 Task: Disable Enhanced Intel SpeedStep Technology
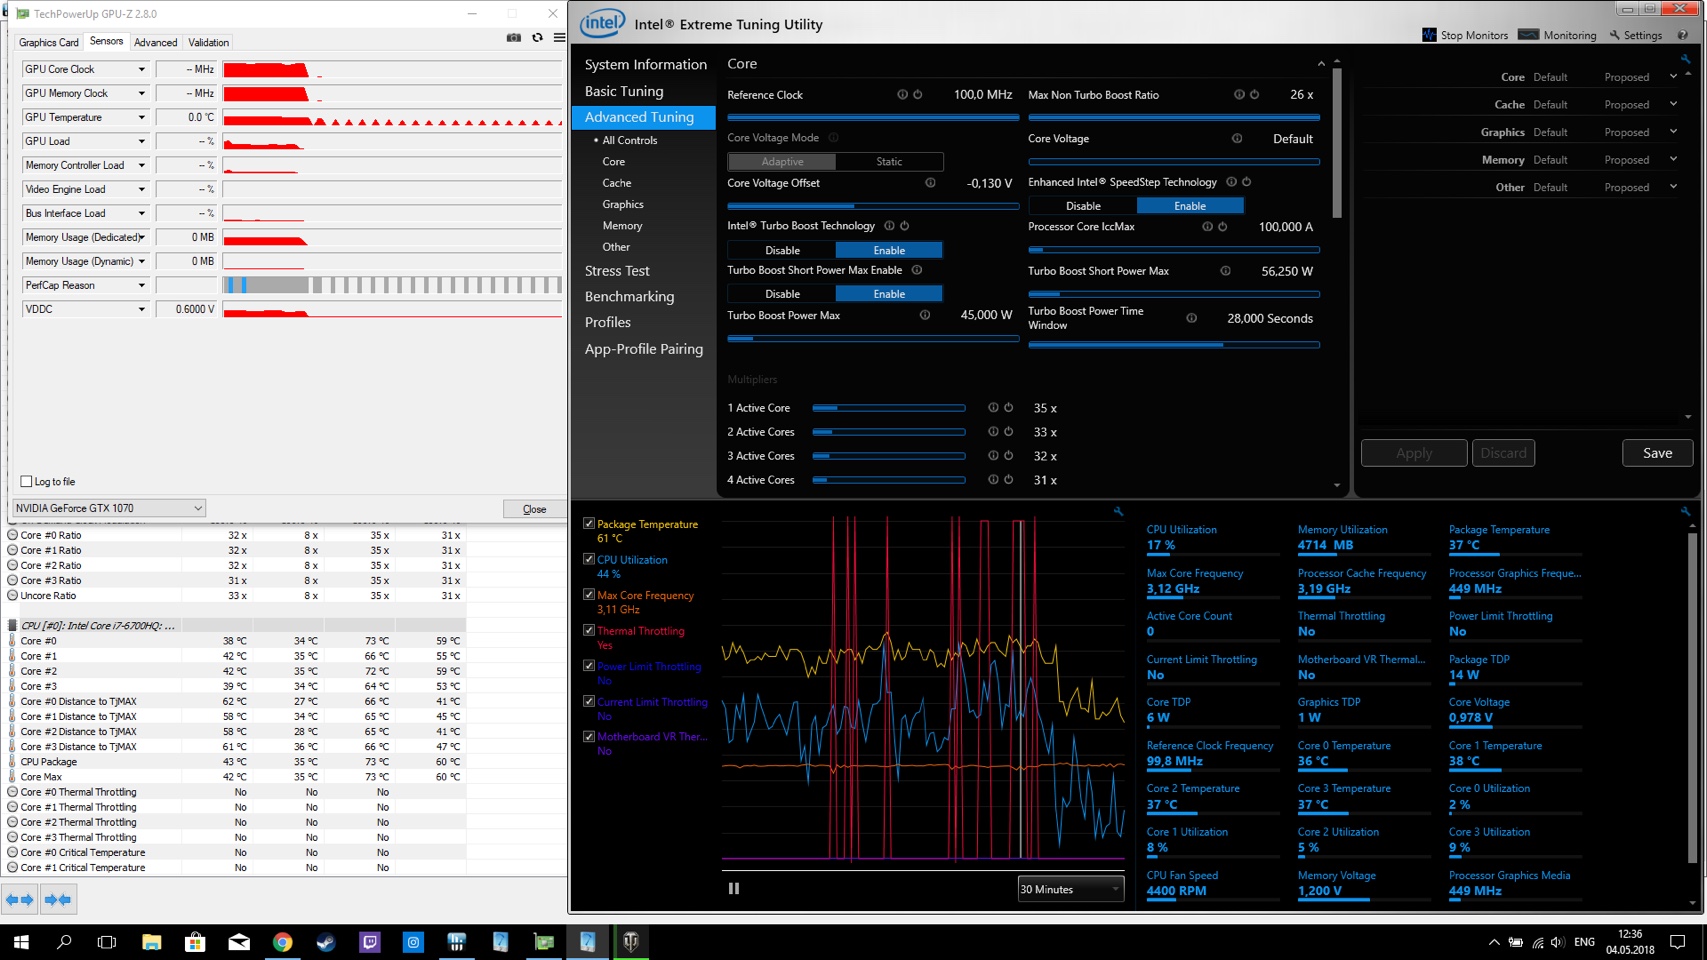(1083, 206)
